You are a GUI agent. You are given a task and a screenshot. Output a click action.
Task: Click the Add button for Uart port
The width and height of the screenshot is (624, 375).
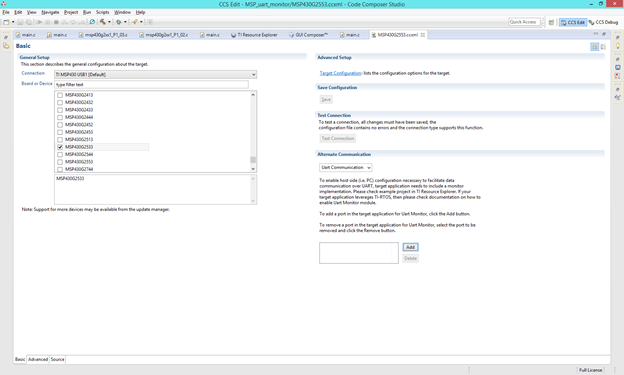pos(410,247)
